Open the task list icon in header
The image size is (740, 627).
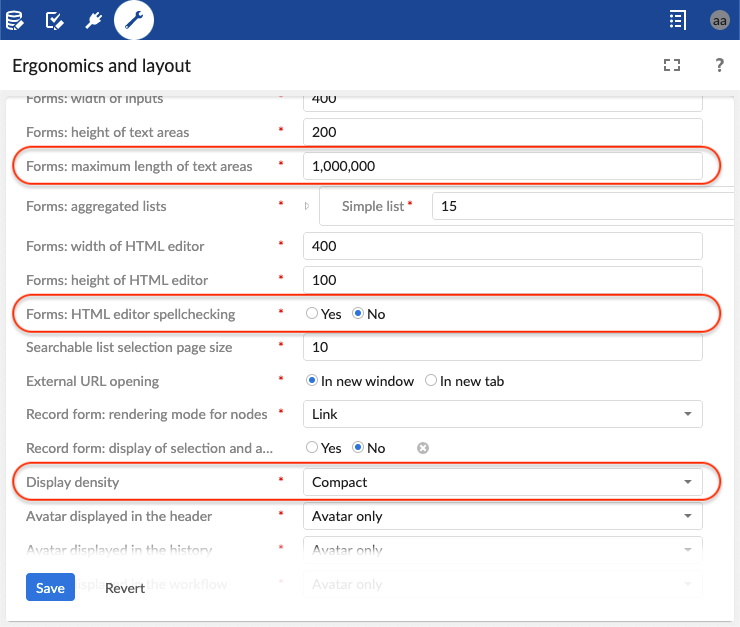pyautogui.click(x=678, y=20)
